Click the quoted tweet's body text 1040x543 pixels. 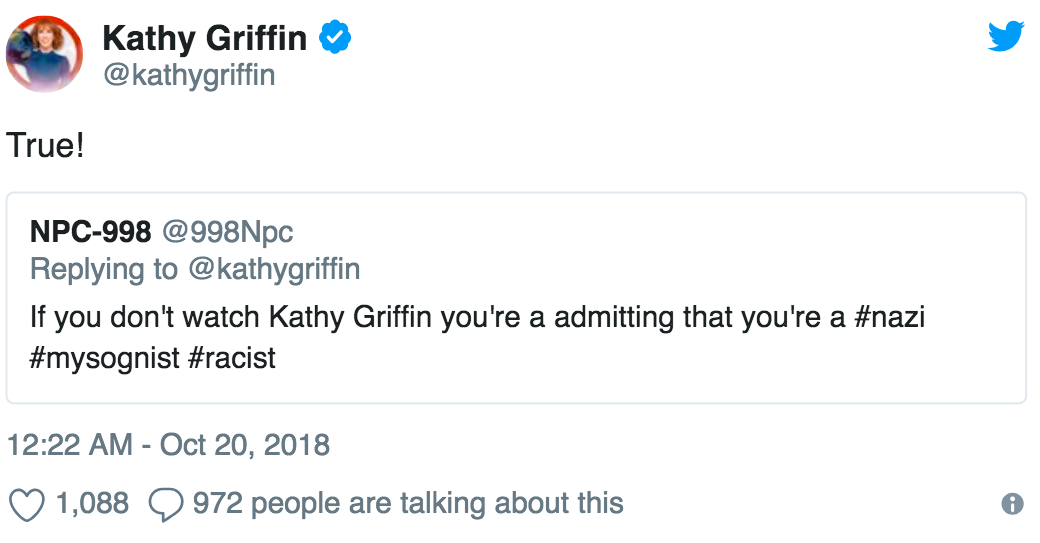[x=400, y=318]
